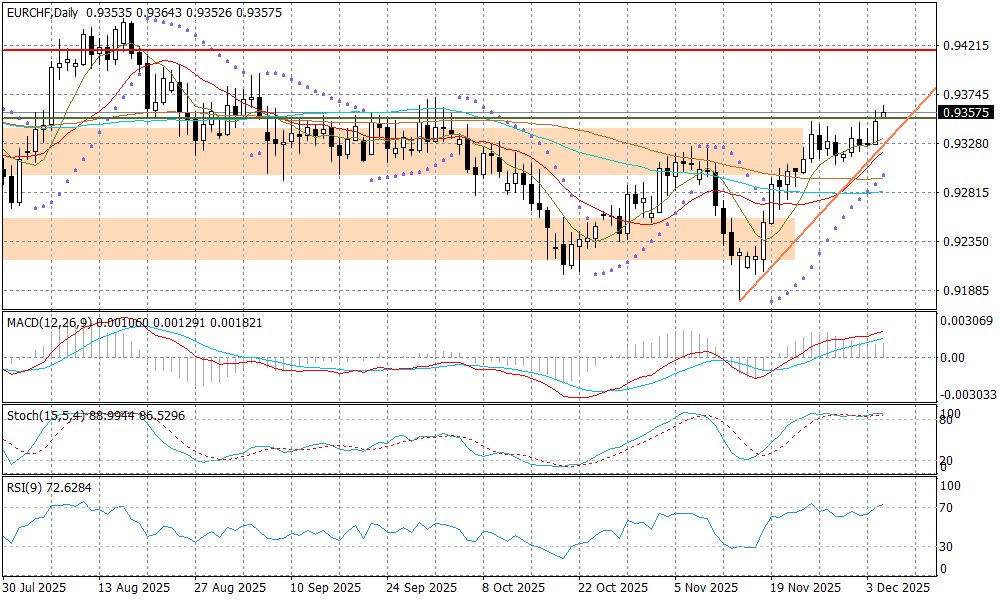Viewport: 1000px width, 600px height.
Task: Select the 0.92815 price axis label
Action: tap(965, 193)
